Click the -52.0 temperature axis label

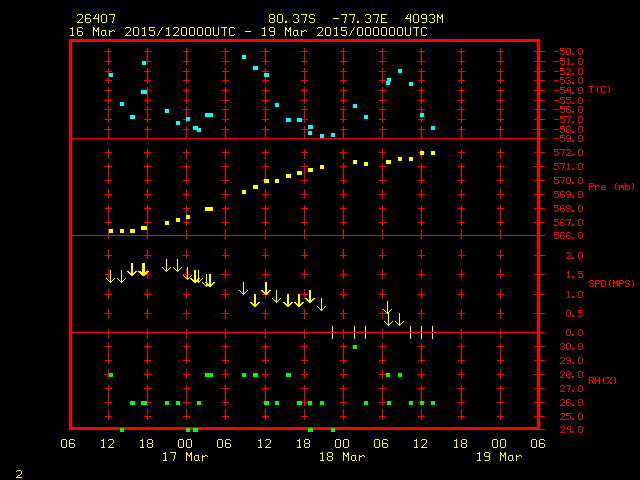pyautogui.click(x=569, y=72)
